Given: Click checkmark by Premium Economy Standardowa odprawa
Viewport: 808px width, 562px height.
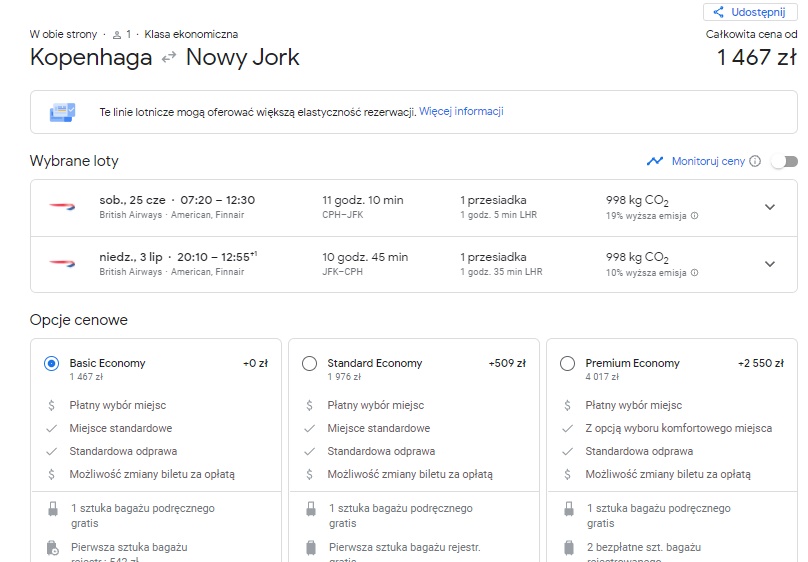Looking at the screenshot, I should click(567, 451).
